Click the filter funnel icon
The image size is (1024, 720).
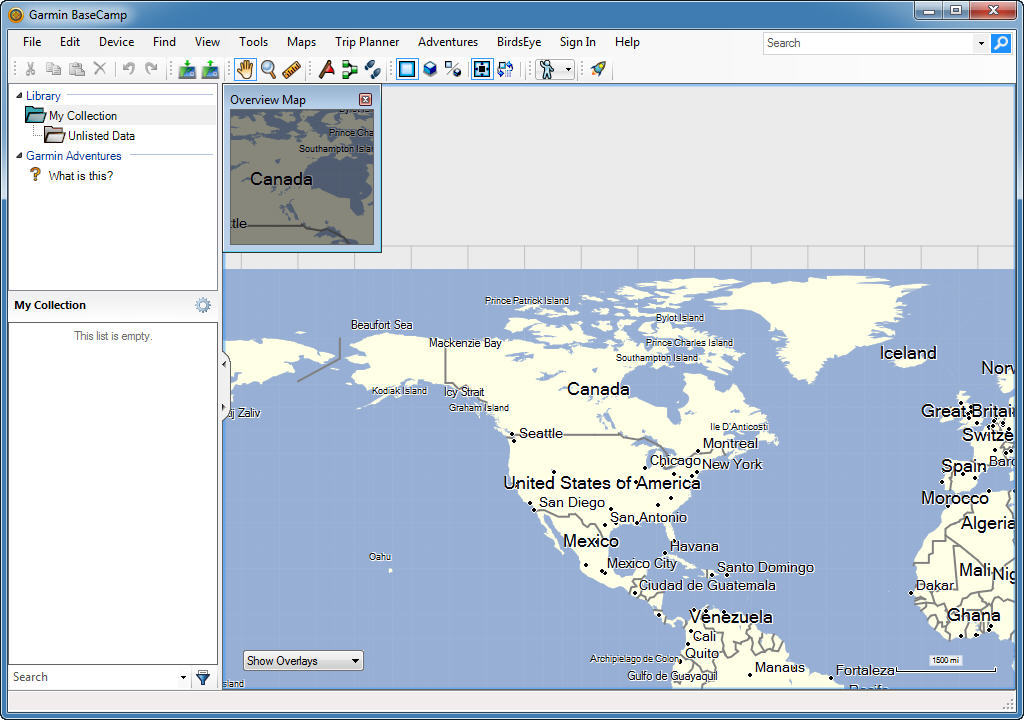click(x=203, y=678)
